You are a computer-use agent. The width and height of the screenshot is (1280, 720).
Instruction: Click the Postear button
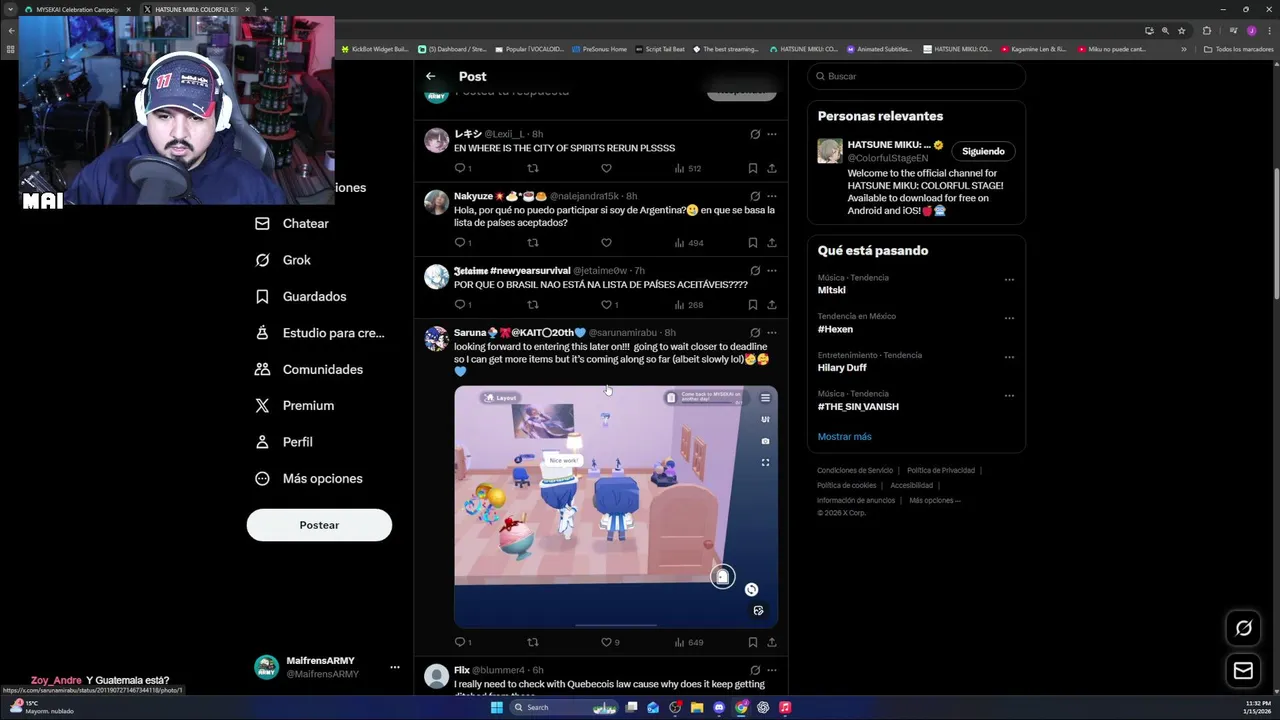[x=319, y=525]
